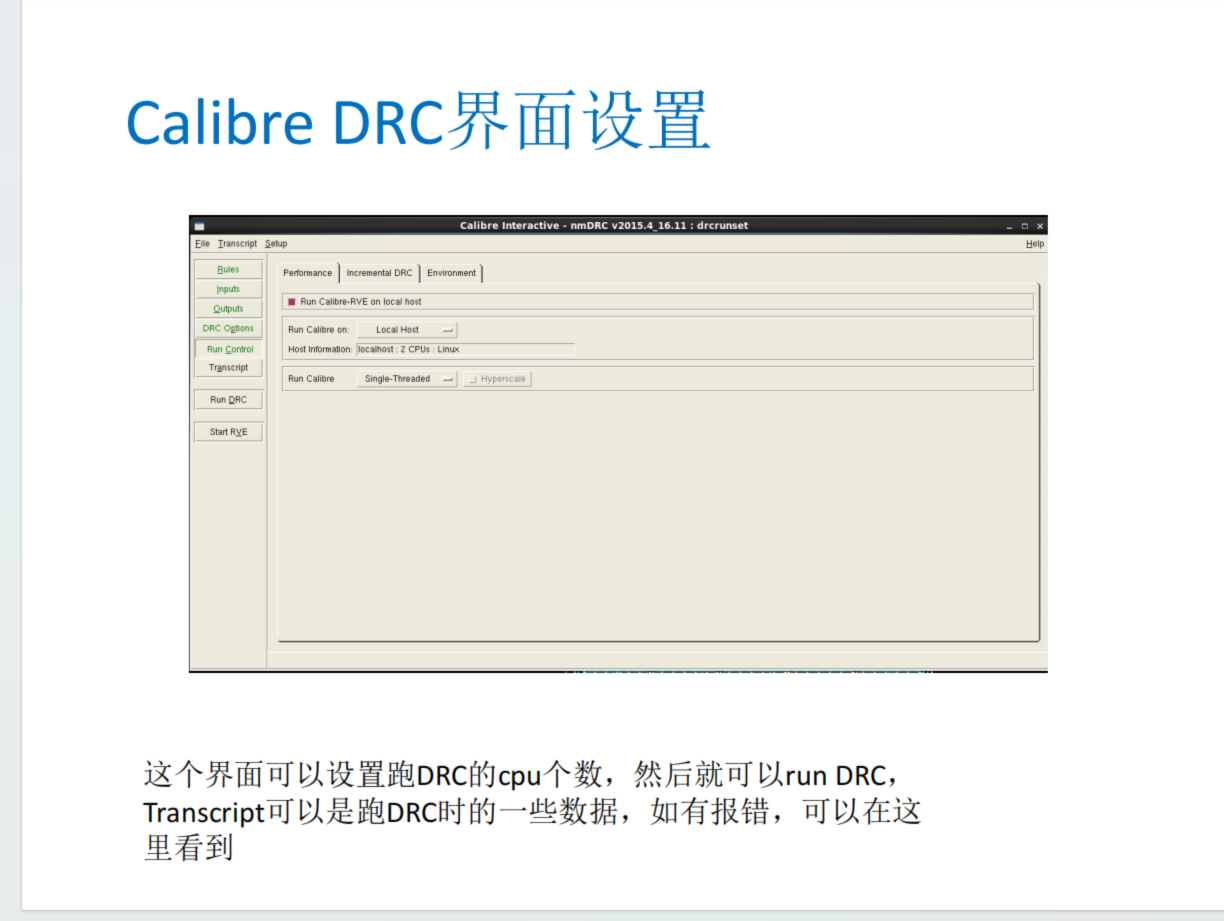Maximize the Calibre Interactive window

click(x=1025, y=226)
